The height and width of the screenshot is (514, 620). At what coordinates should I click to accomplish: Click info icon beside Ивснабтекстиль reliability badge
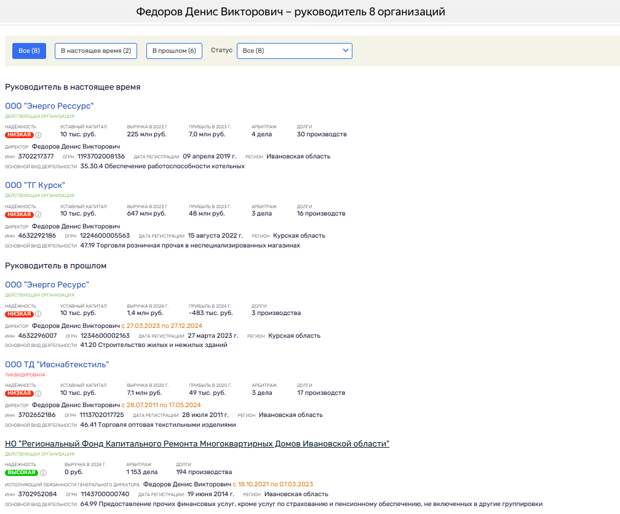(38, 393)
